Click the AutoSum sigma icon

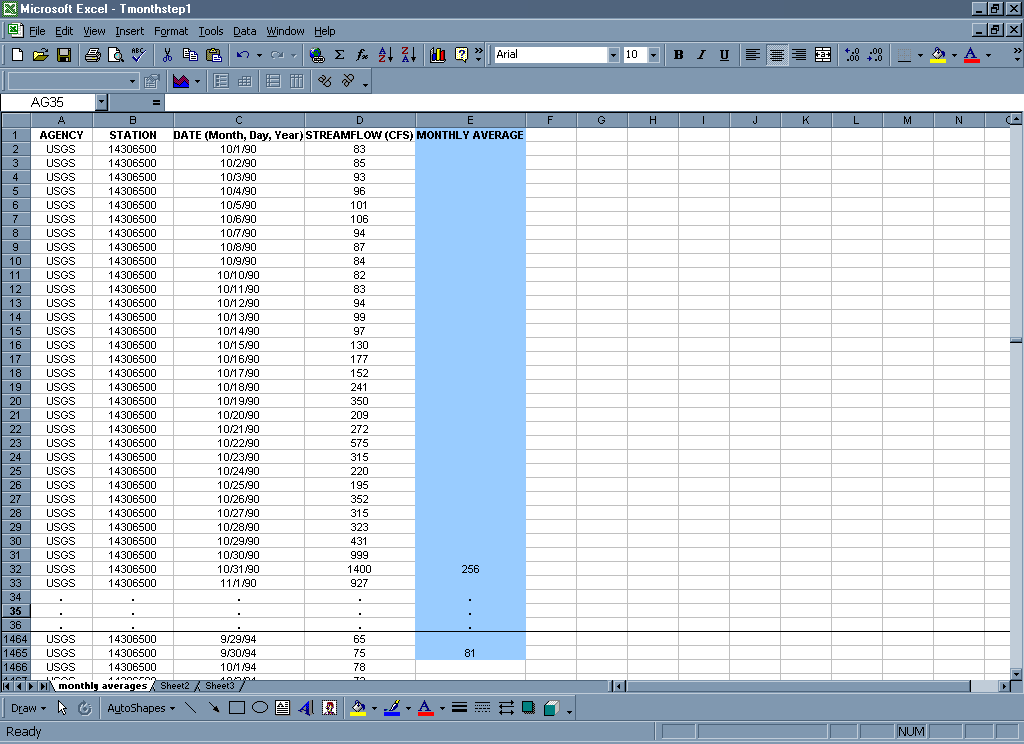click(x=339, y=55)
